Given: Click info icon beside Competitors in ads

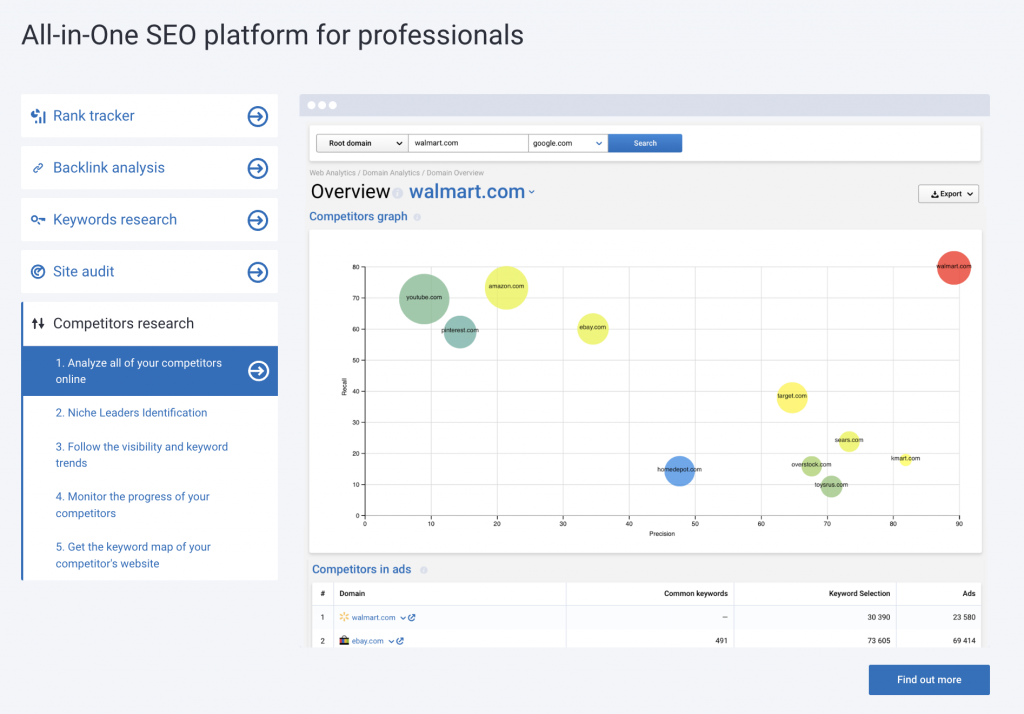Looking at the screenshot, I should click(x=424, y=570).
